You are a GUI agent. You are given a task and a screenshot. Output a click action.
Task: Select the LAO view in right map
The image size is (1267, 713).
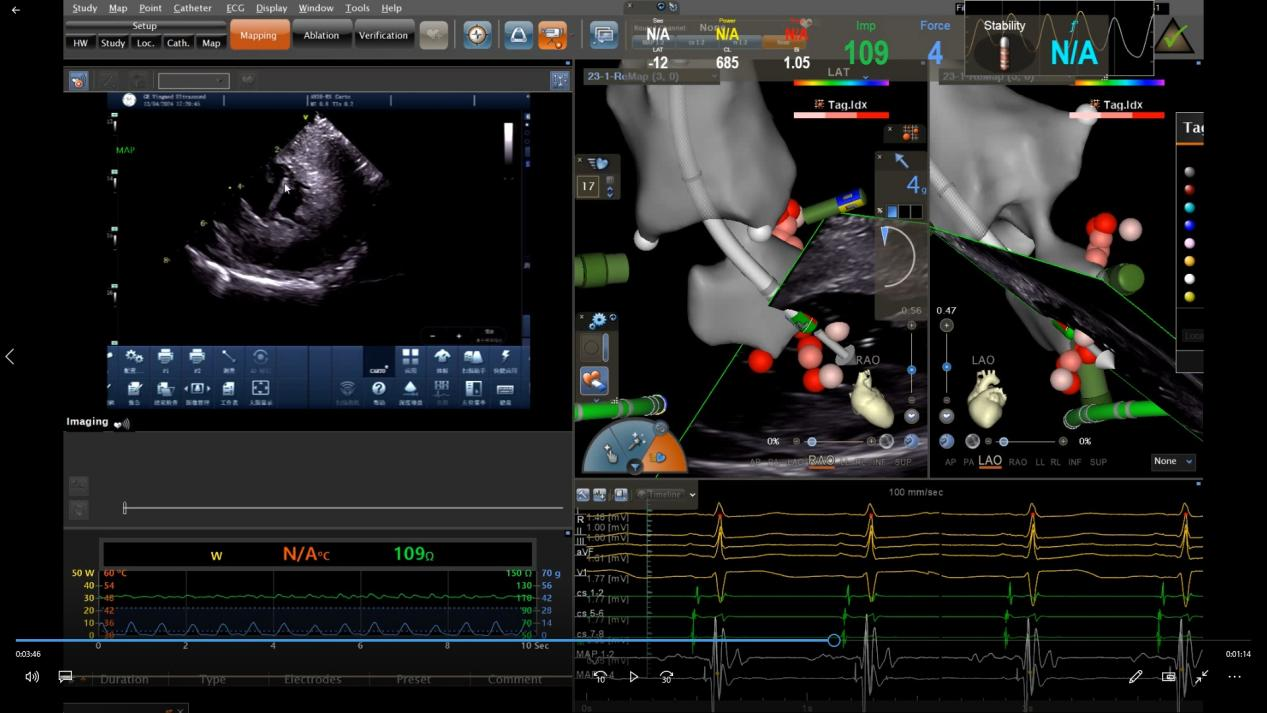[x=990, y=462]
